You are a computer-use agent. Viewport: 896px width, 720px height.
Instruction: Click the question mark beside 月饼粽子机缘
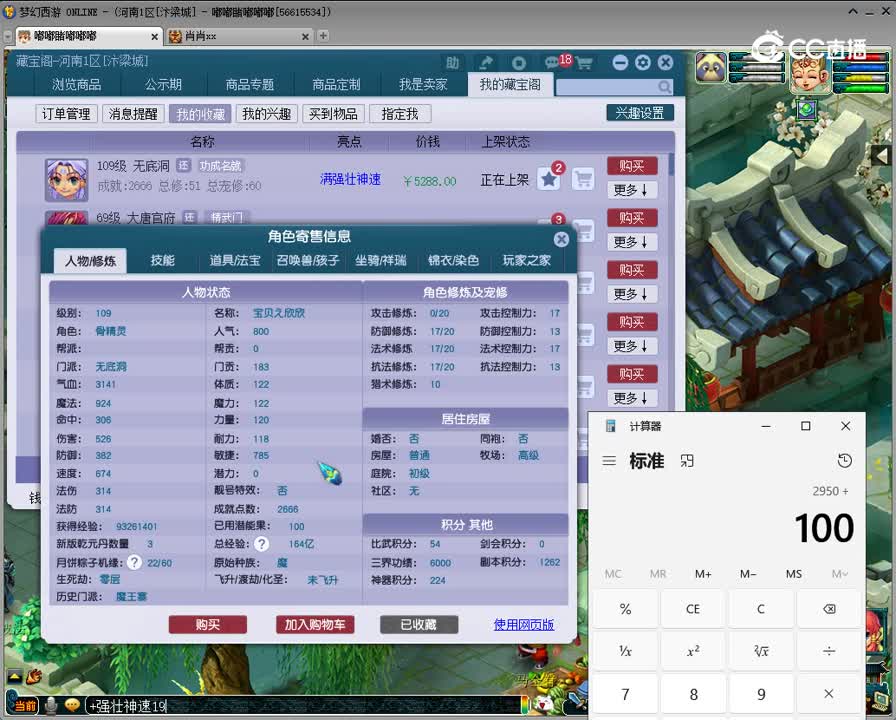pos(134,563)
